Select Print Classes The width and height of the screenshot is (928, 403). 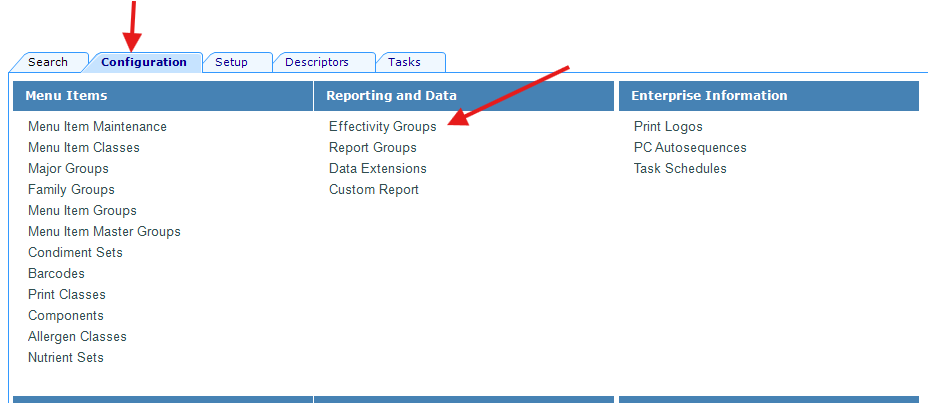tap(66, 295)
